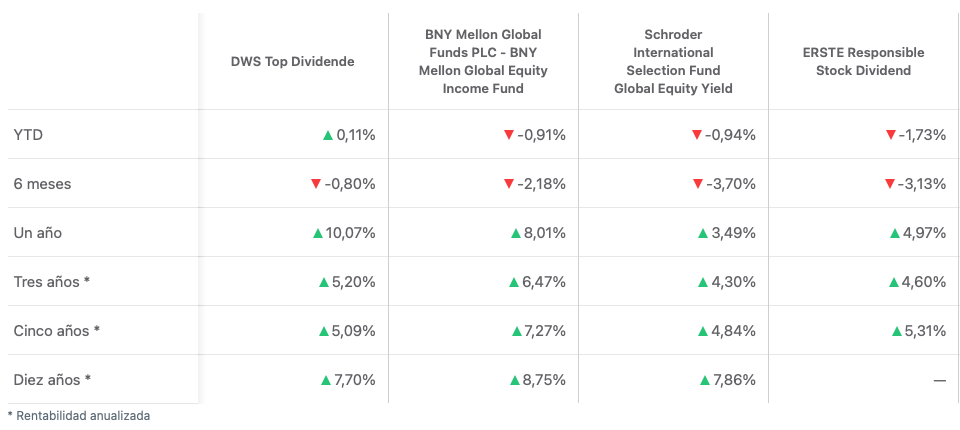Click the red down arrow beside -0,91%
Image resolution: width=960 pixels, height=430 pixels.
click(508, 135)
